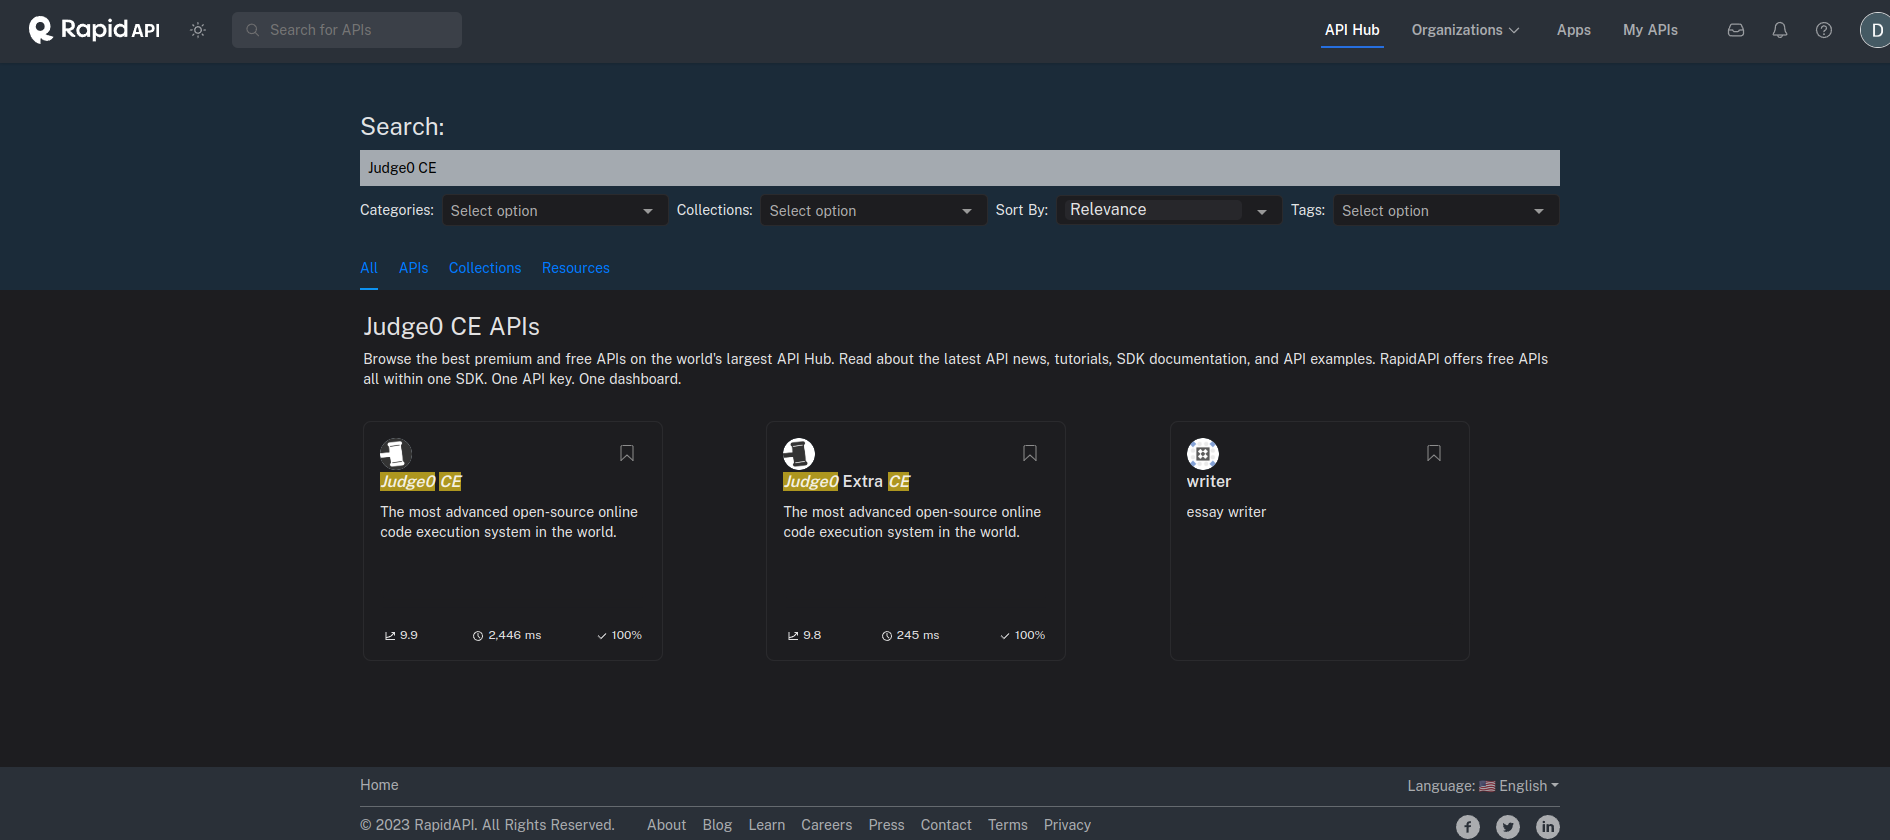Open the Blog footer link
Image resolution: width=1890 pixels, height=840 pixels.
[717, 825]
